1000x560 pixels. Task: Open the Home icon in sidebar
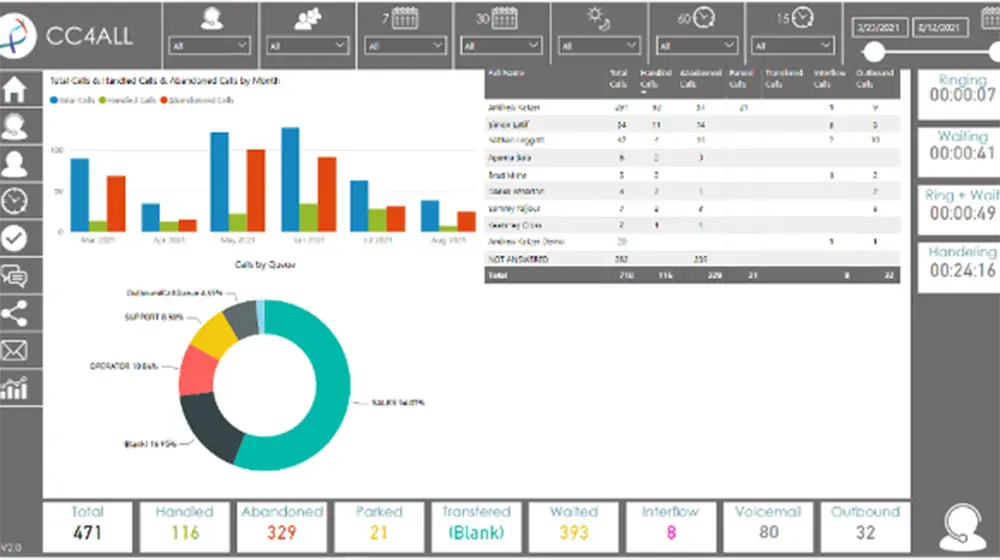15,89
